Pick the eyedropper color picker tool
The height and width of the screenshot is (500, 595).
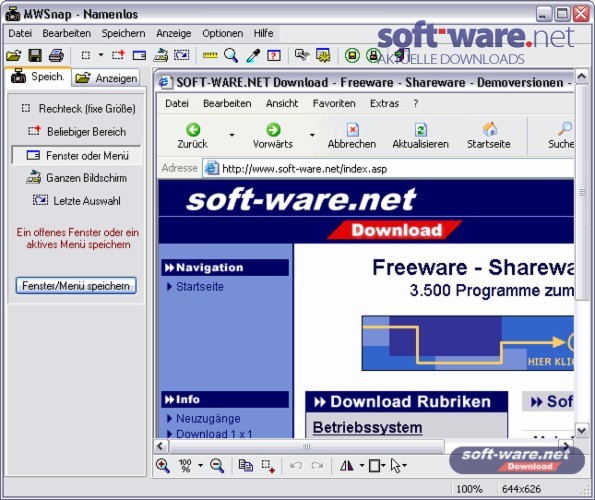tap(253, 56)
